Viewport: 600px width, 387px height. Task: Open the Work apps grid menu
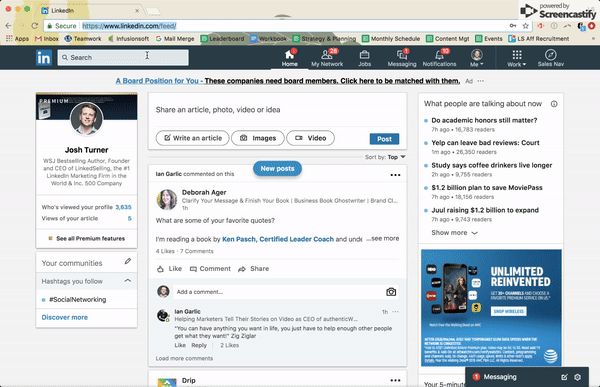pos(517,58)
